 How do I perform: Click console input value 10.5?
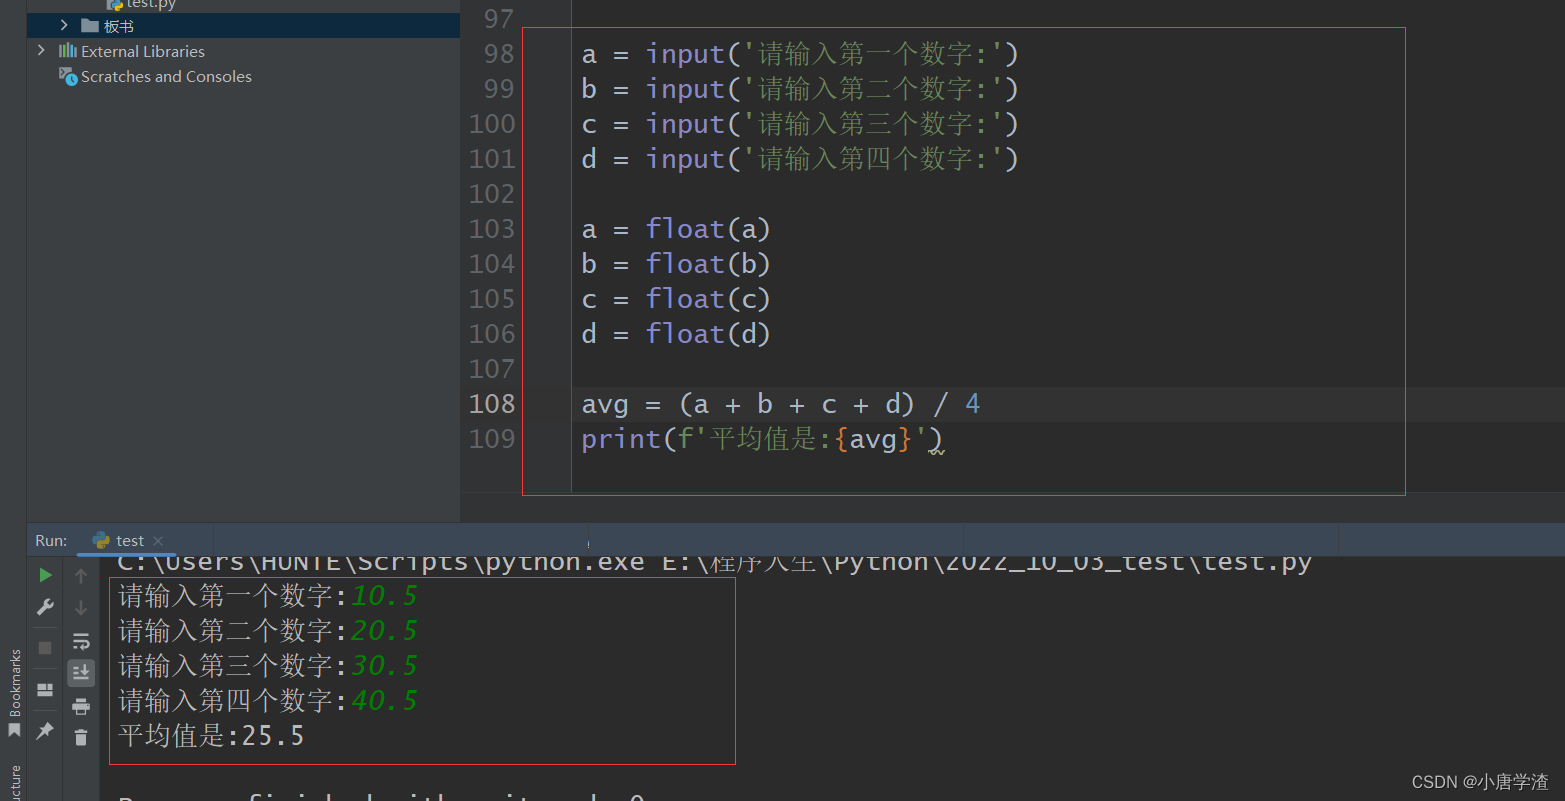pyautogui.click(x=384, y=596)
